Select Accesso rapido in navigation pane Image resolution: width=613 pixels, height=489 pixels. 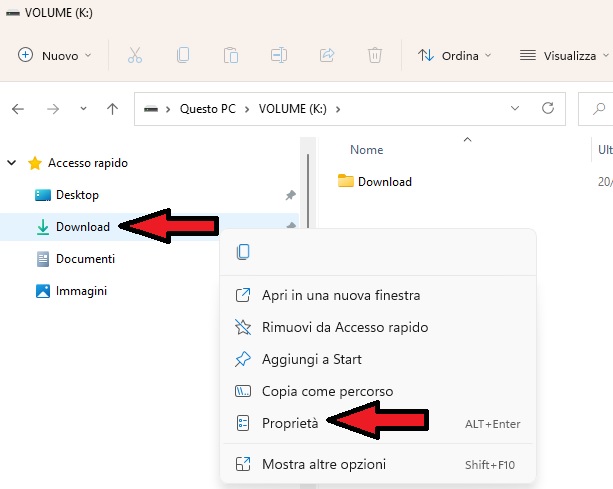tap(88, 163)
